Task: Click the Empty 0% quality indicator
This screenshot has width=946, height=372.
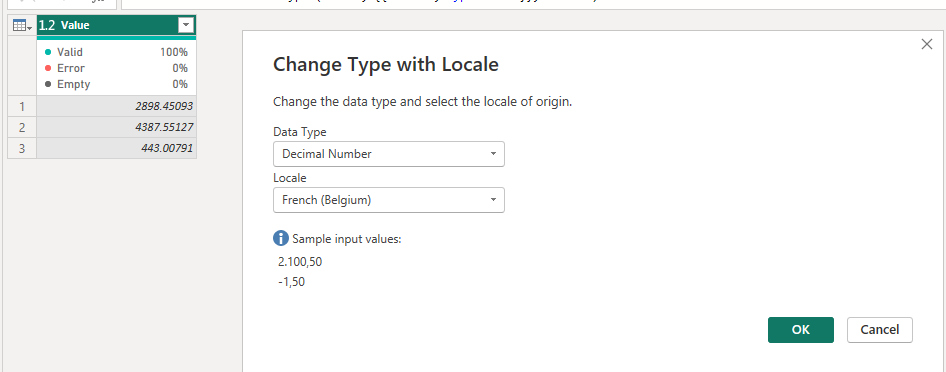Action: point(116,84)
